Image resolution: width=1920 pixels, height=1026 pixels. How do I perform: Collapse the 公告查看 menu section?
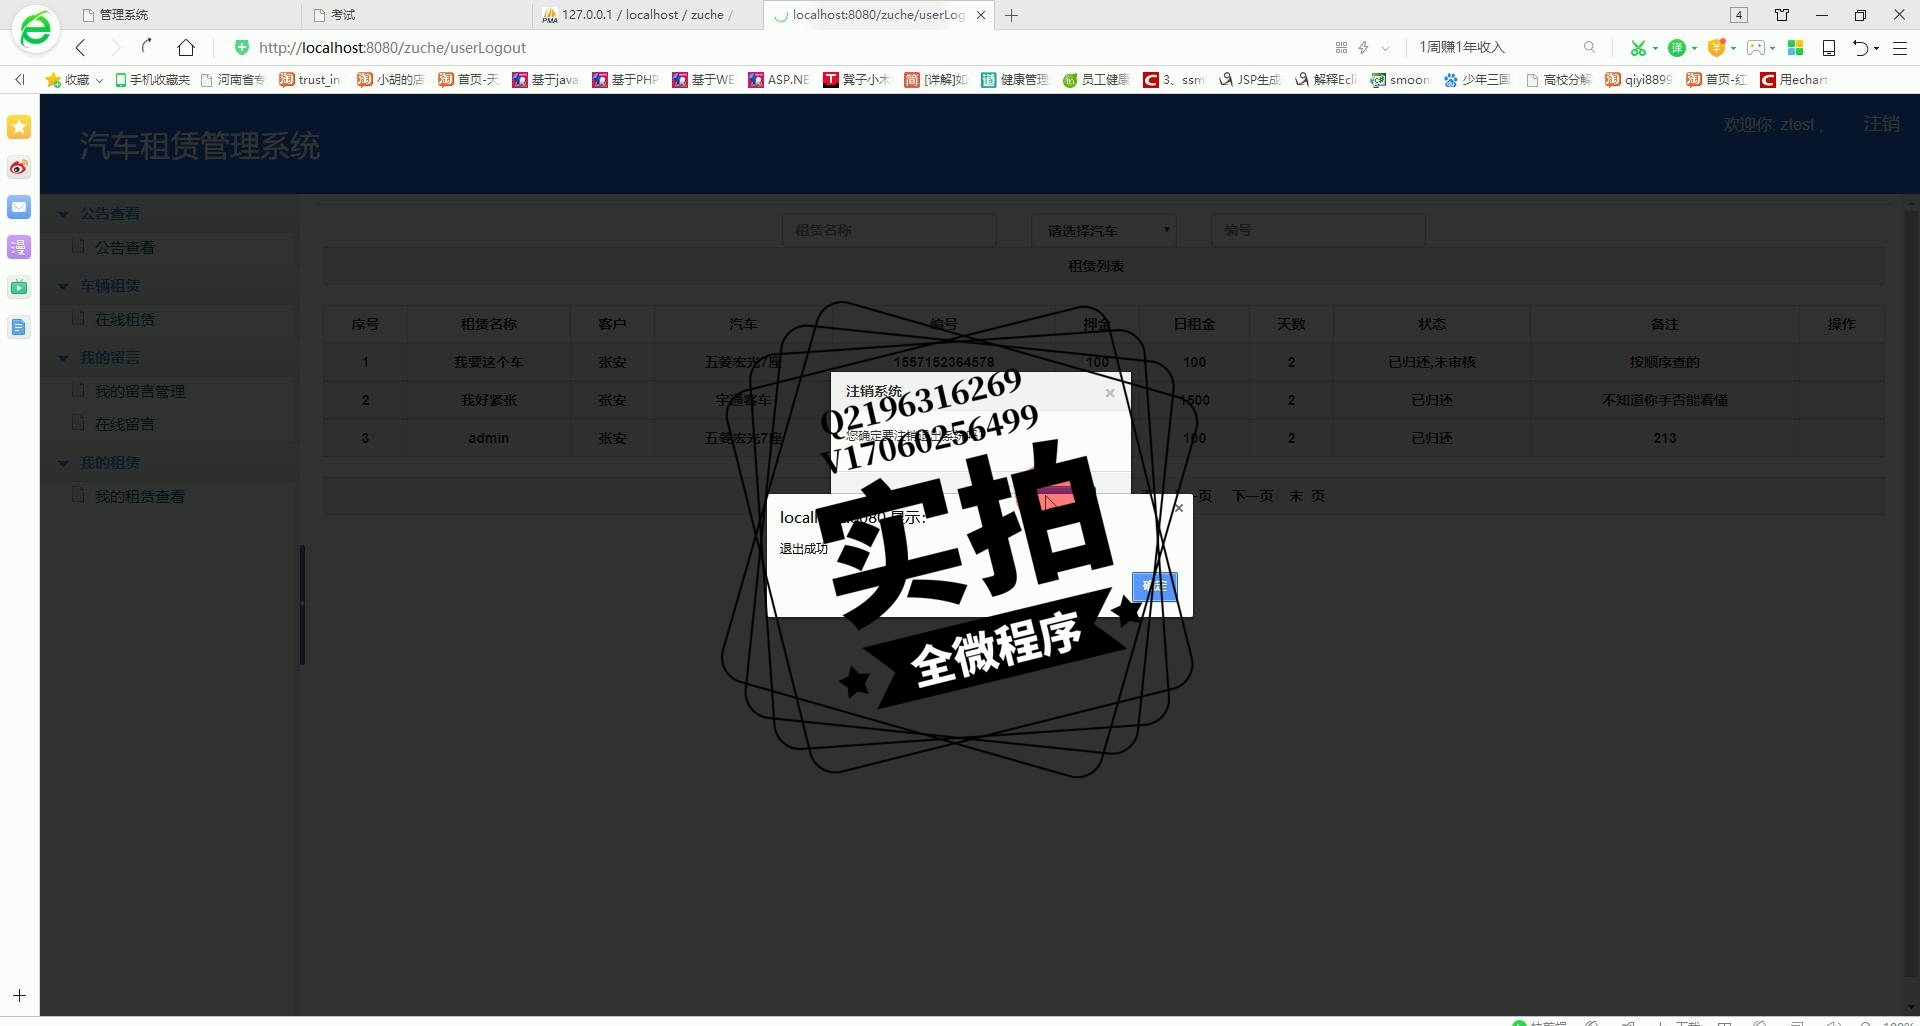[x=110, y=213]
